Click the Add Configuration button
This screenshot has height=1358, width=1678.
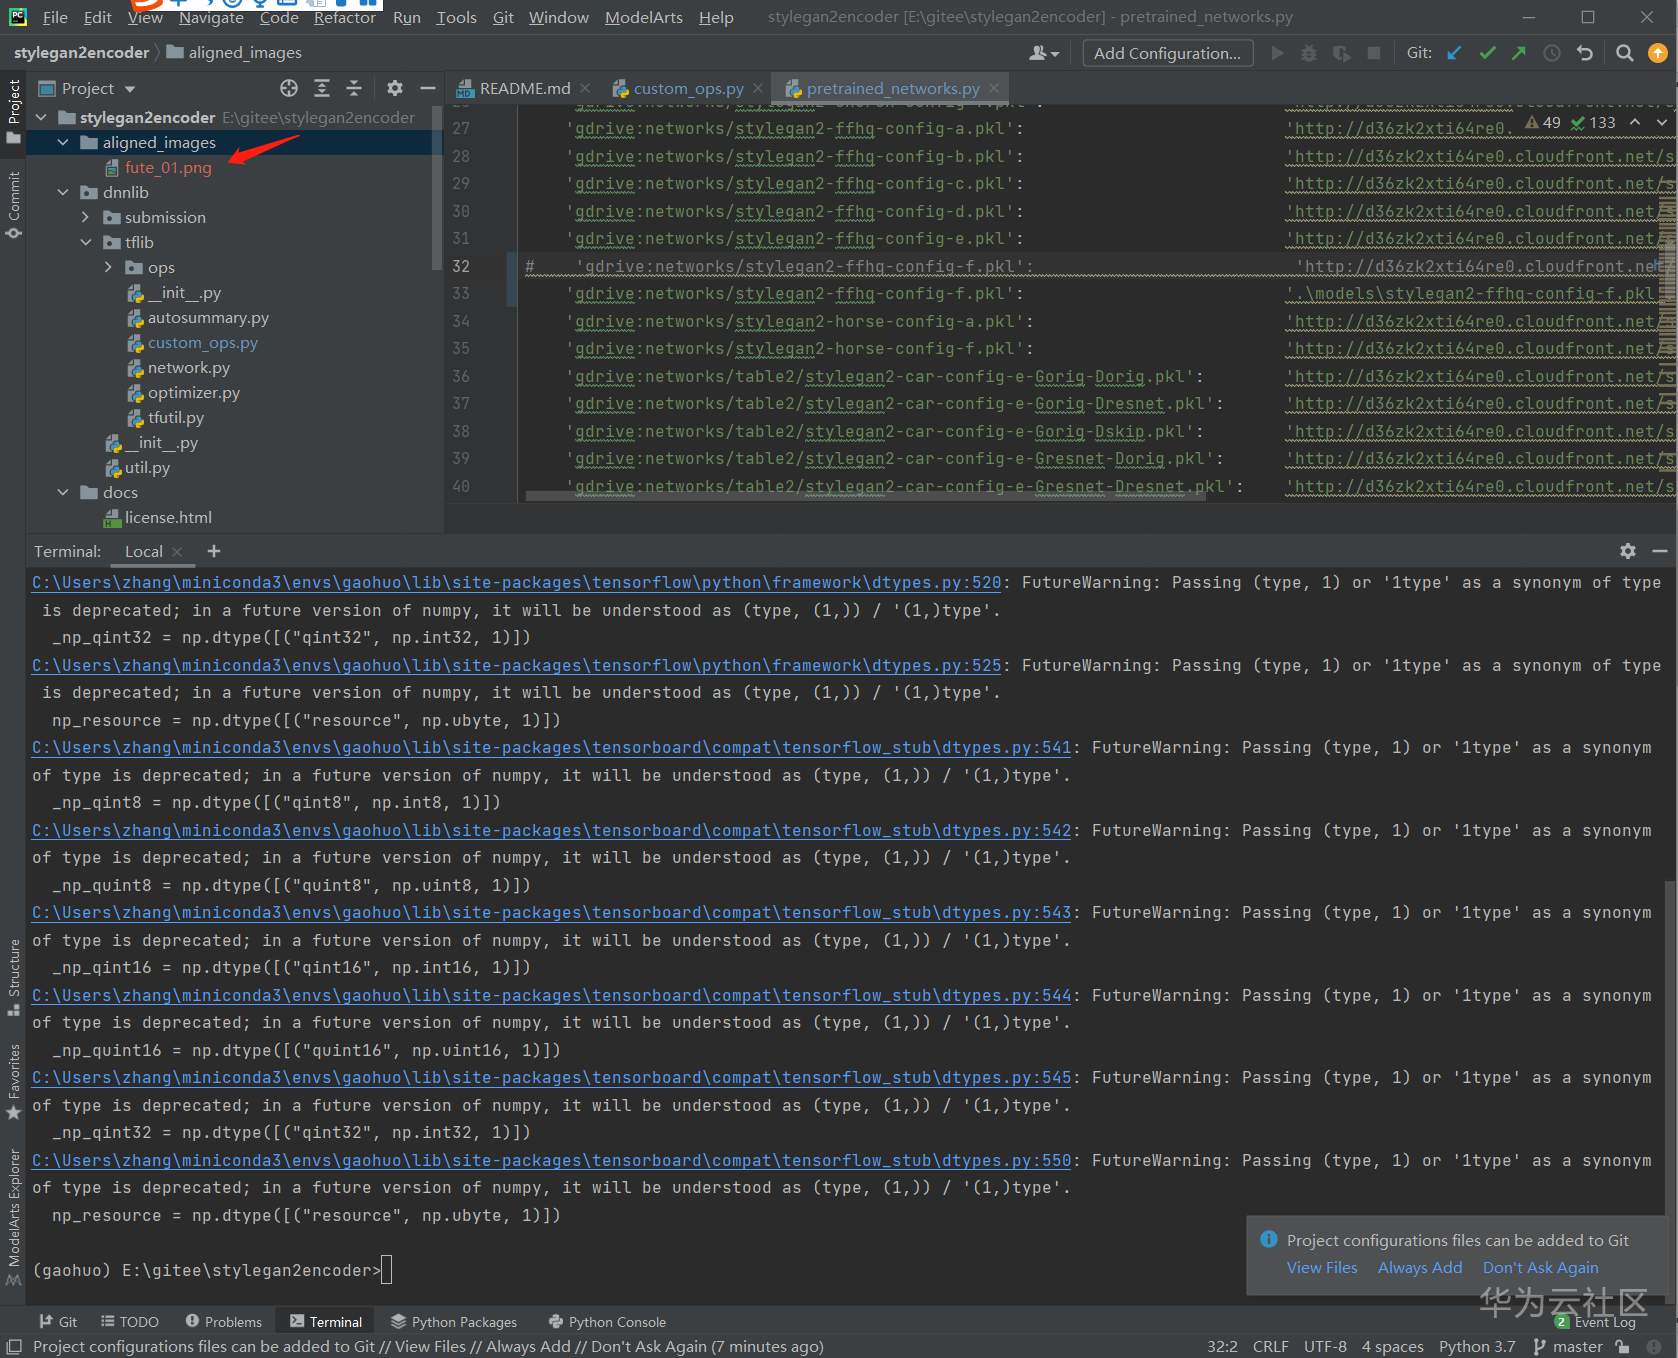(1166, 53)
